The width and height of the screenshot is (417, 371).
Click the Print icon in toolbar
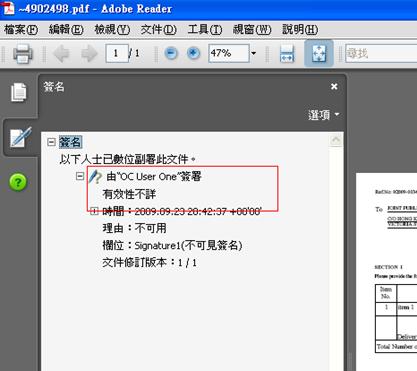tap(23, 53)
